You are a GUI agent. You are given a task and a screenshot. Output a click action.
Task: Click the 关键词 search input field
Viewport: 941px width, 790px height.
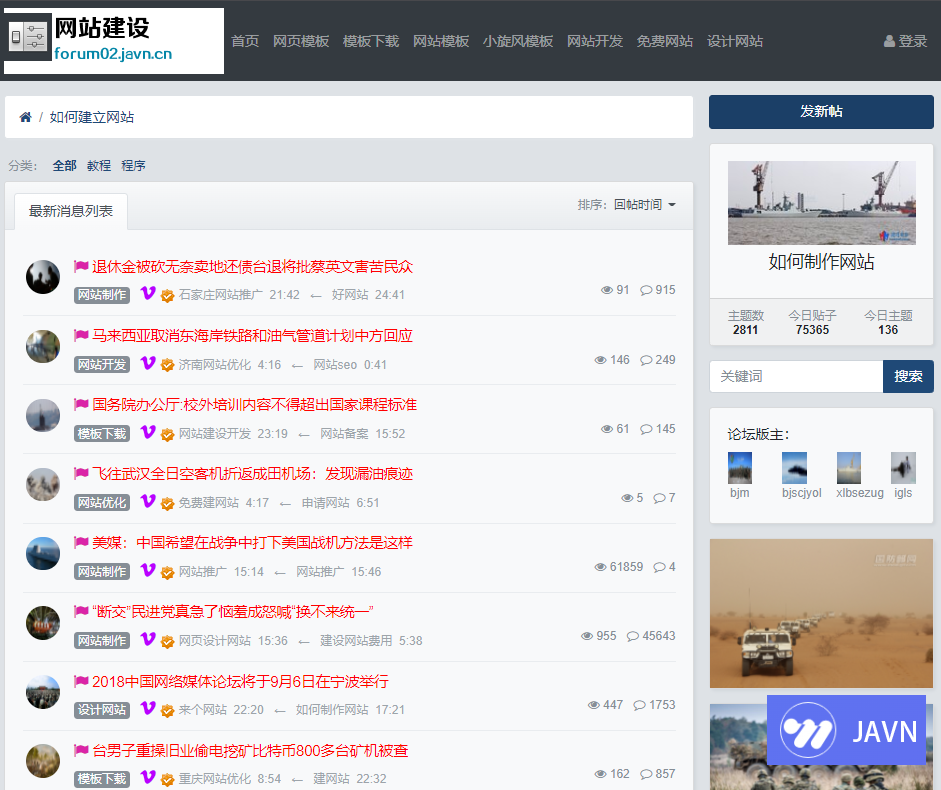pos(796,376)
